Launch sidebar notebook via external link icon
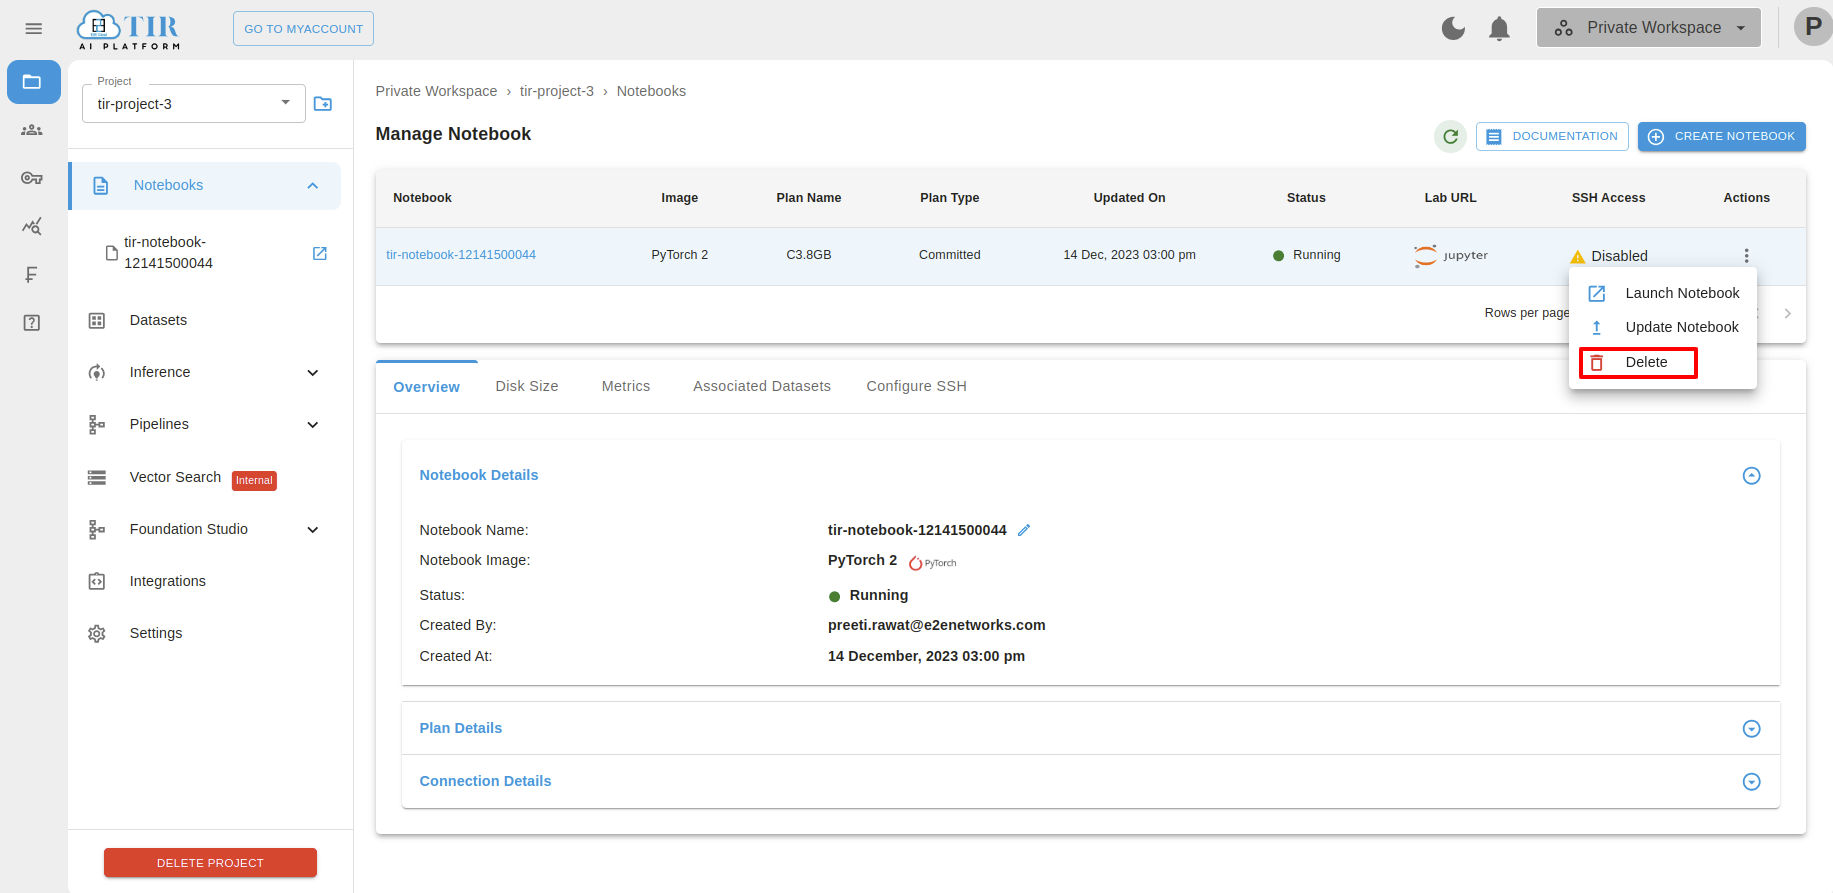Screen dimensions: 1833x893 [x=320, y=253]
